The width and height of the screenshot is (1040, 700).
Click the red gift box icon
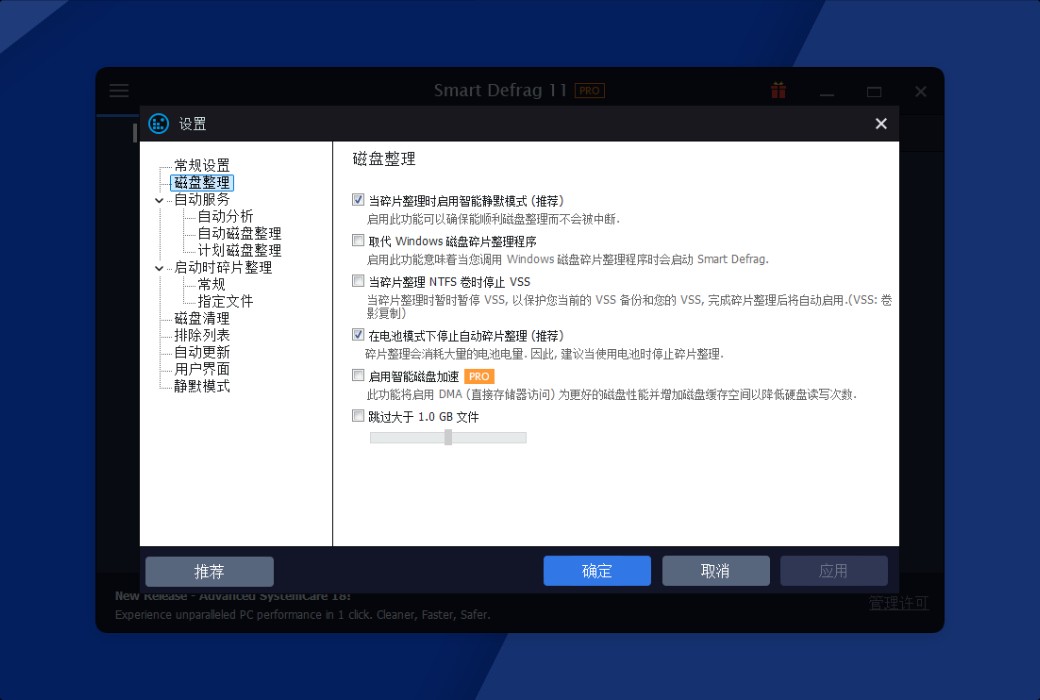[779, 90]
